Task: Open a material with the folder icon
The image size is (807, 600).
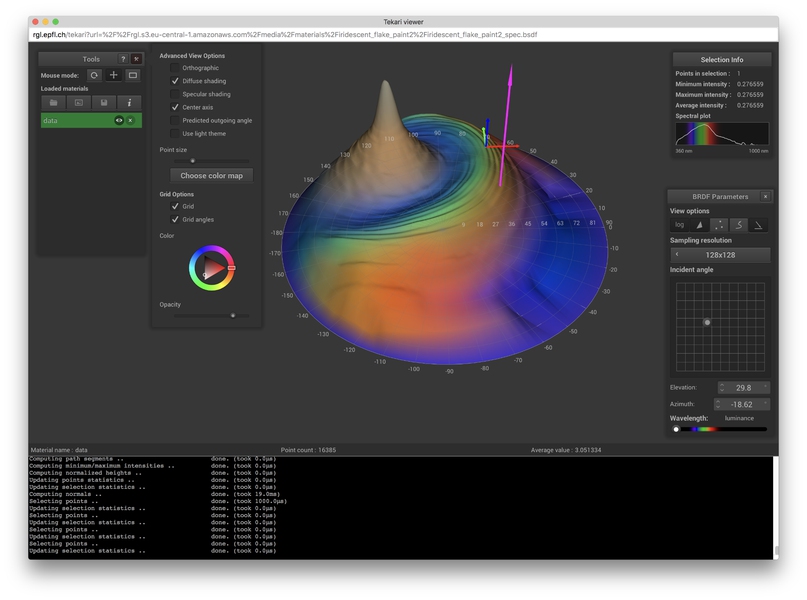Action: pos(54,102)
